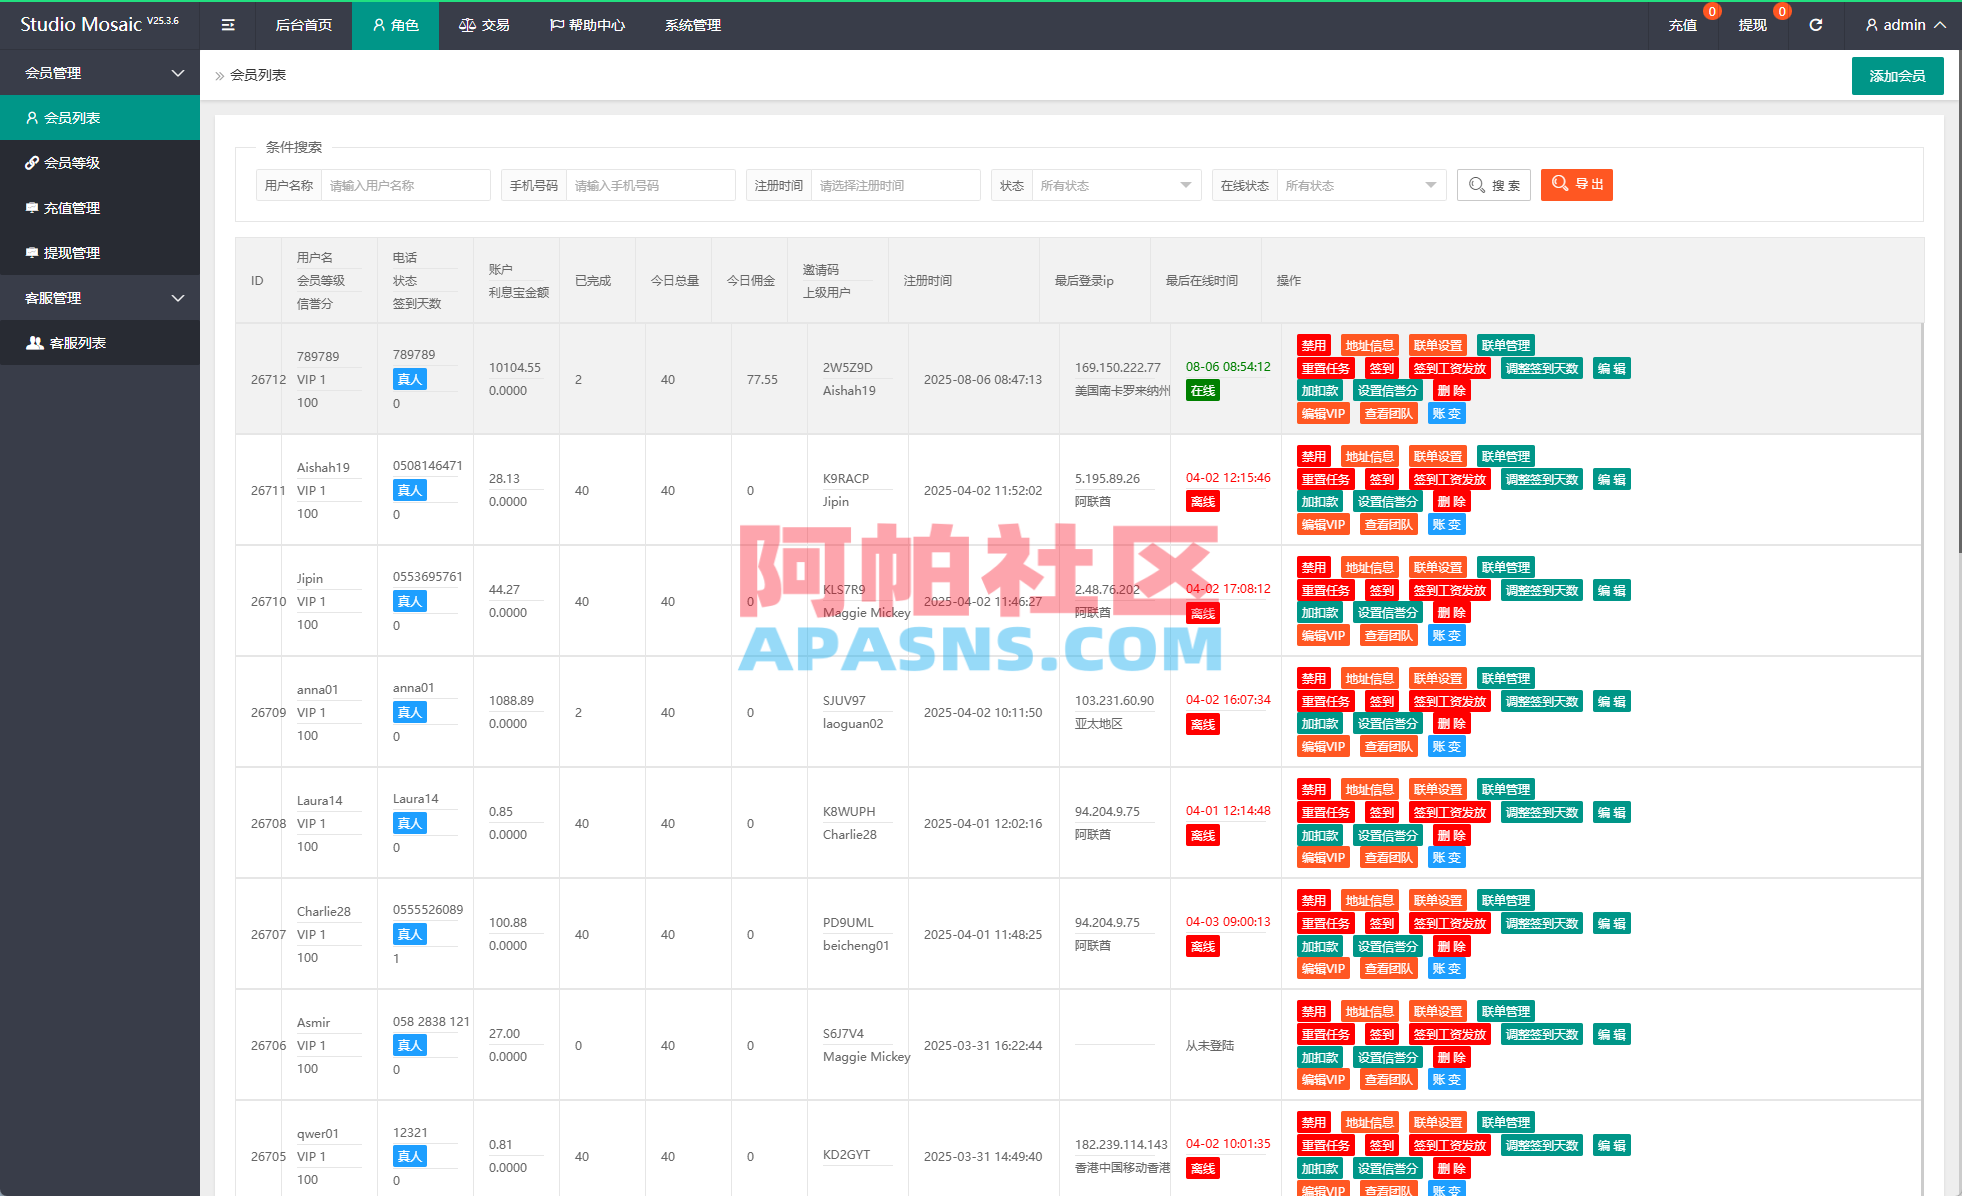Screen dimensions: 1962x1196
Task: Open the hamburger sidebar collapse icon
Action: click(228, 25)
